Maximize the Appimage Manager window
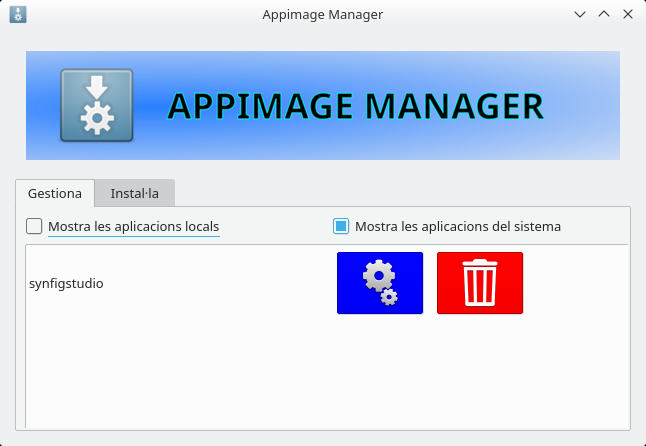 point(604,14)
